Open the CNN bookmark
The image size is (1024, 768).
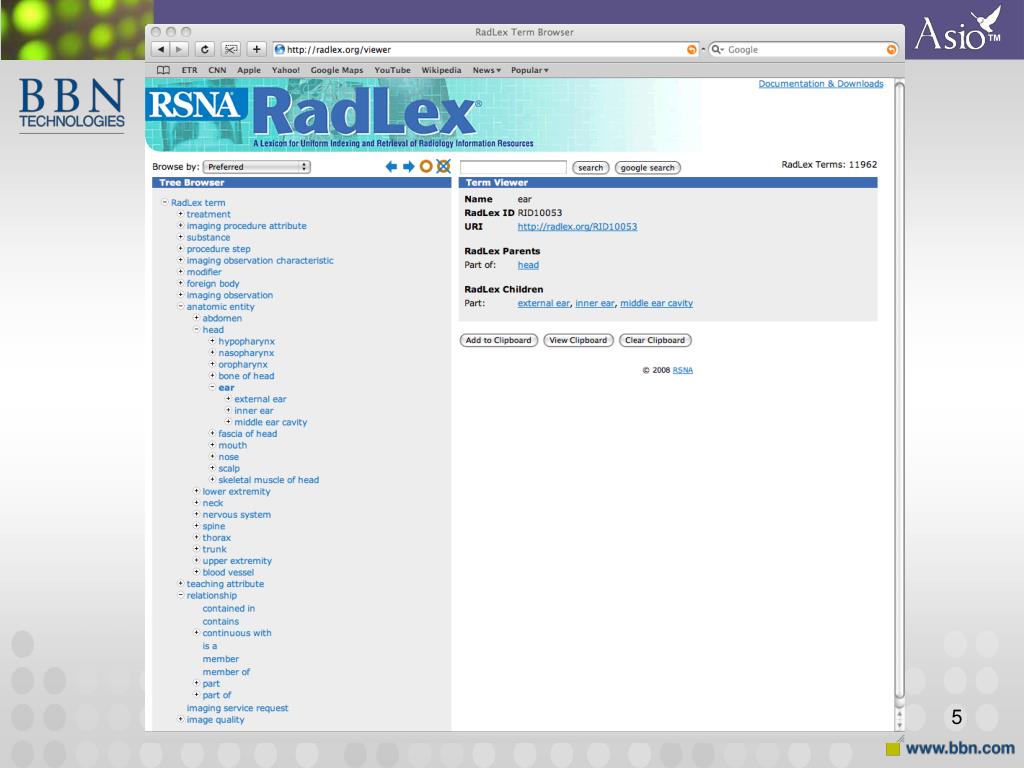[217, 70]
